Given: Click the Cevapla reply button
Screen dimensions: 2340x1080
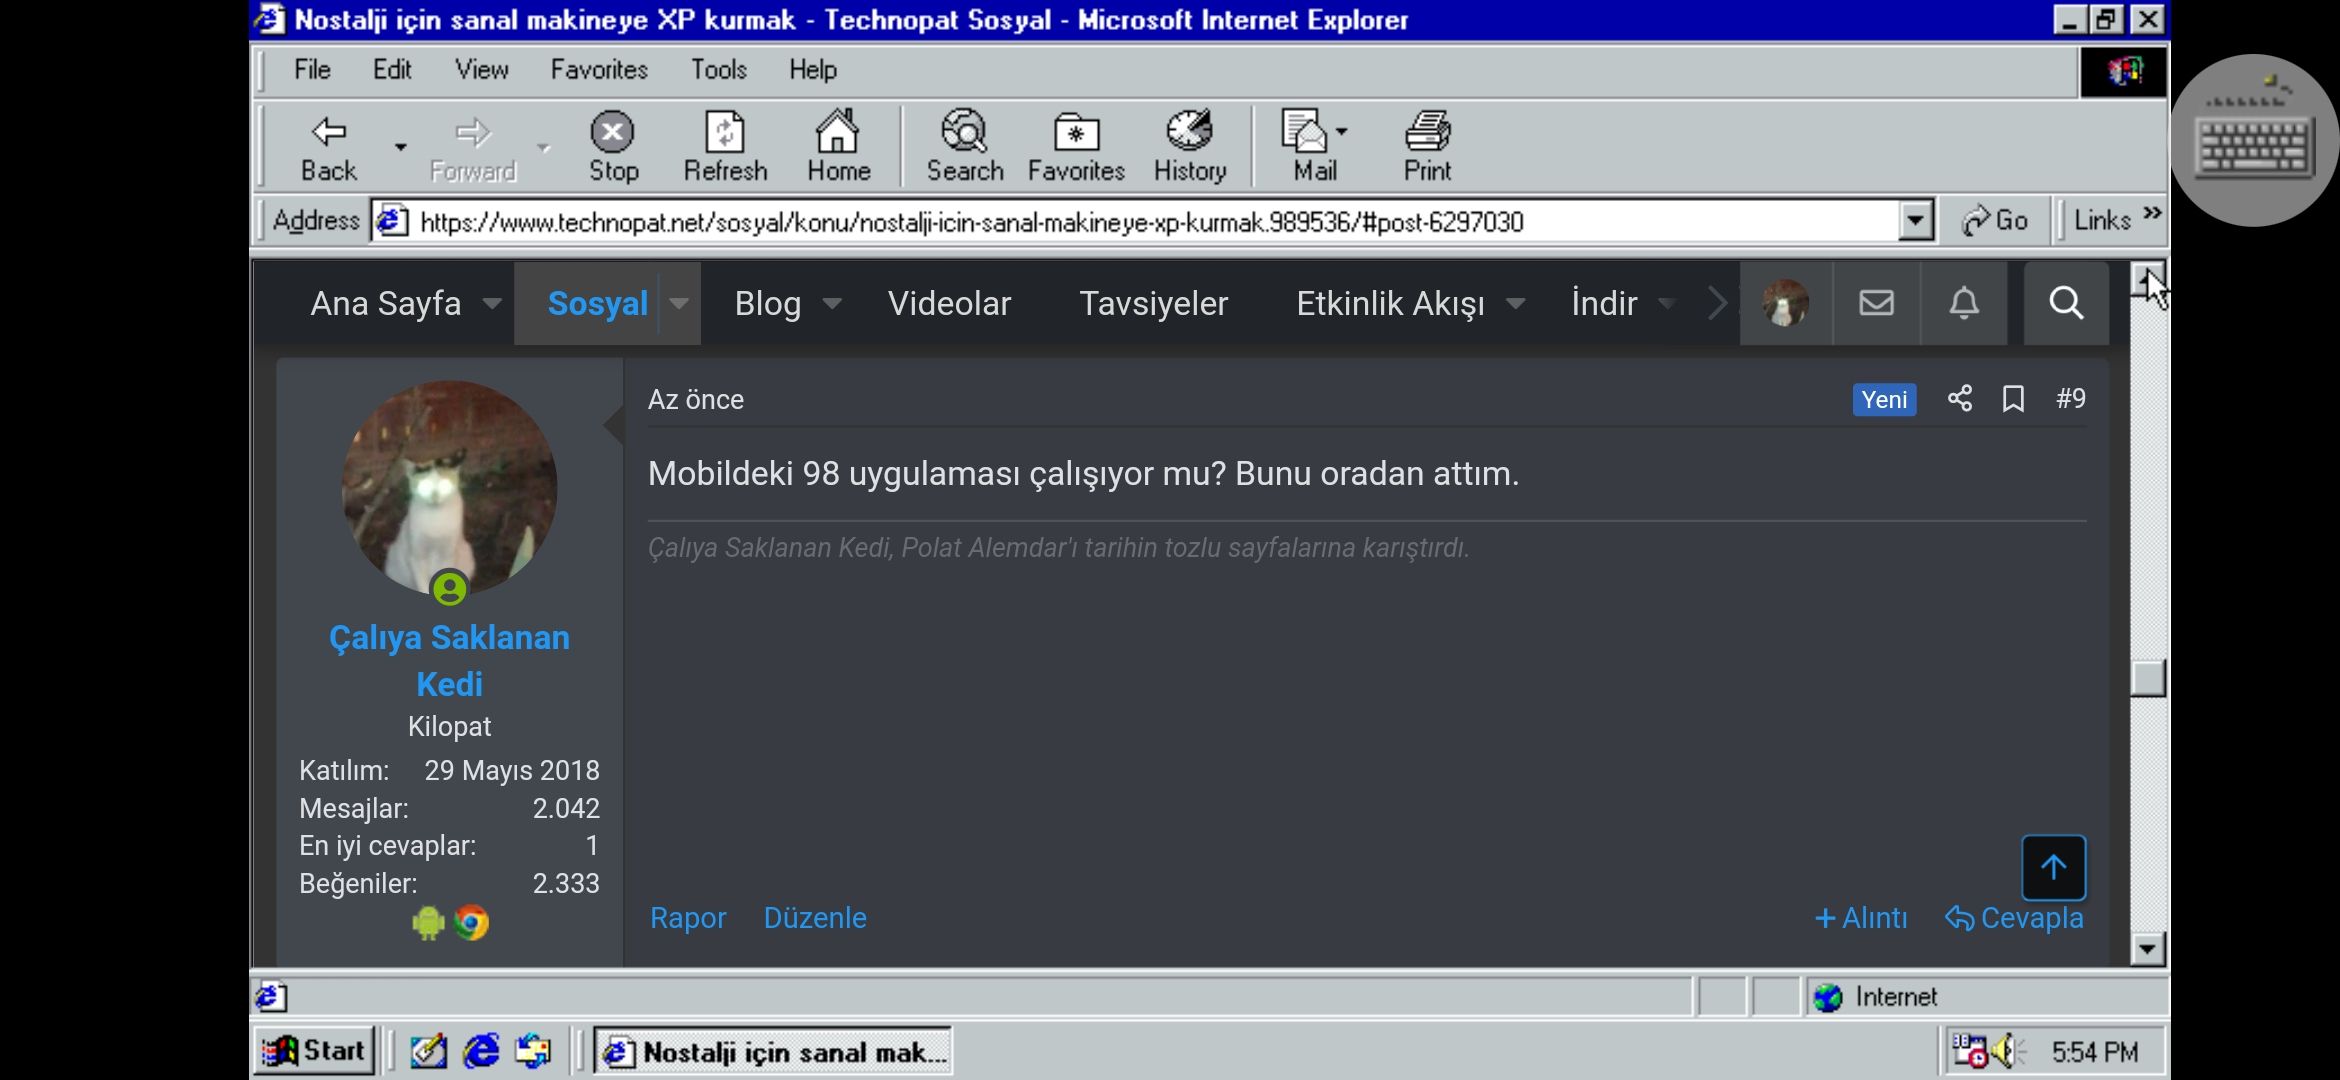Looking at the screenshot, I should (2014, 918).
